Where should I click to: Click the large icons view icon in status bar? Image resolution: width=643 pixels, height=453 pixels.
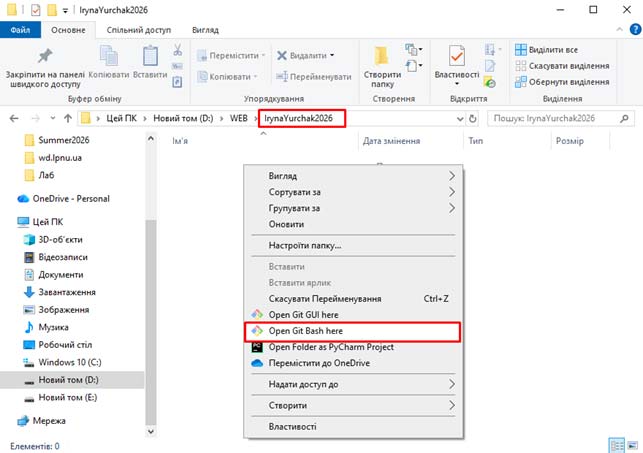pyautogui.click(x=633, y=445)
